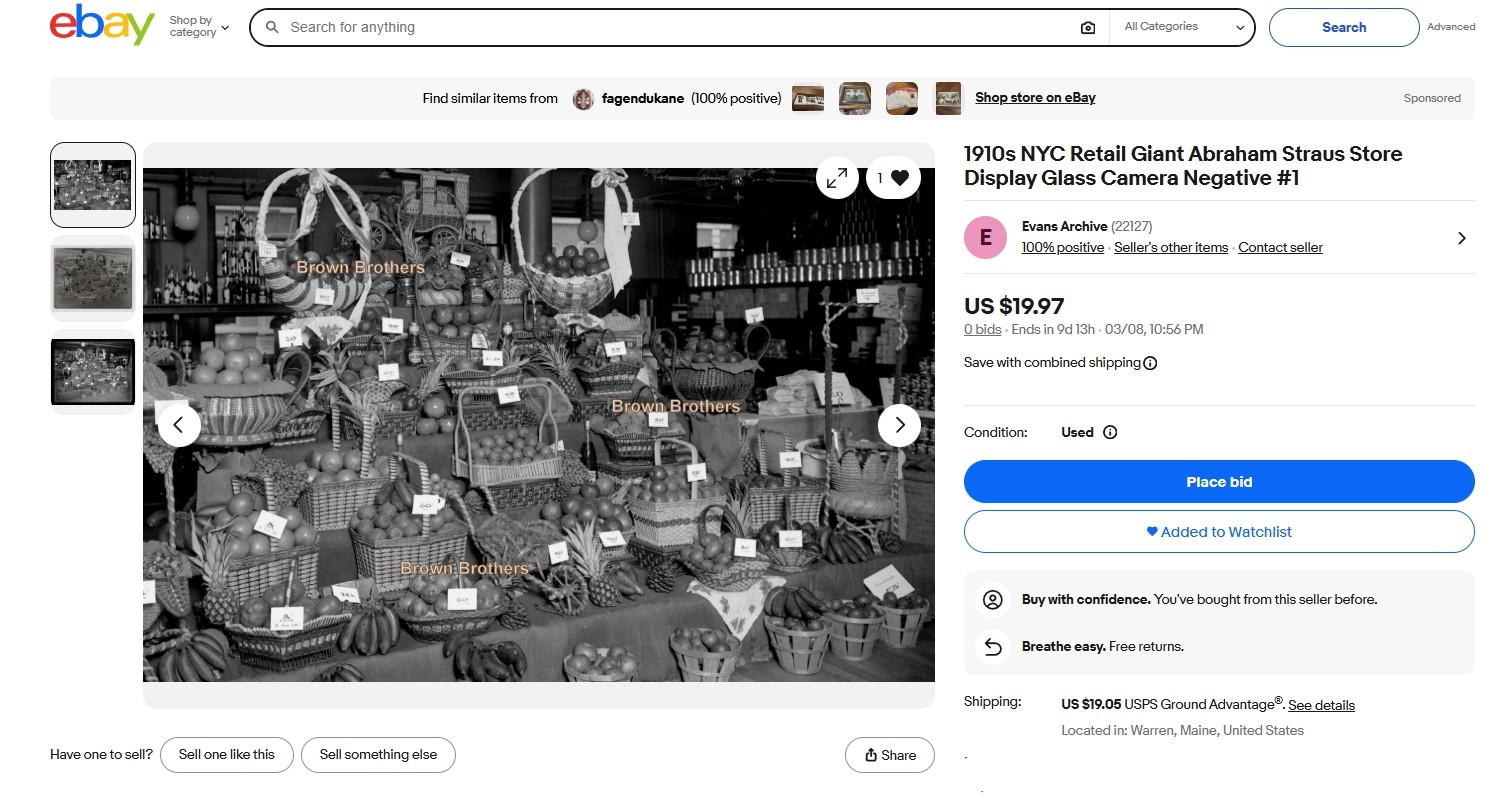Viewport: 1492px width, 811px height.
Task: Click the eBay logo
Action: (102, 27)
